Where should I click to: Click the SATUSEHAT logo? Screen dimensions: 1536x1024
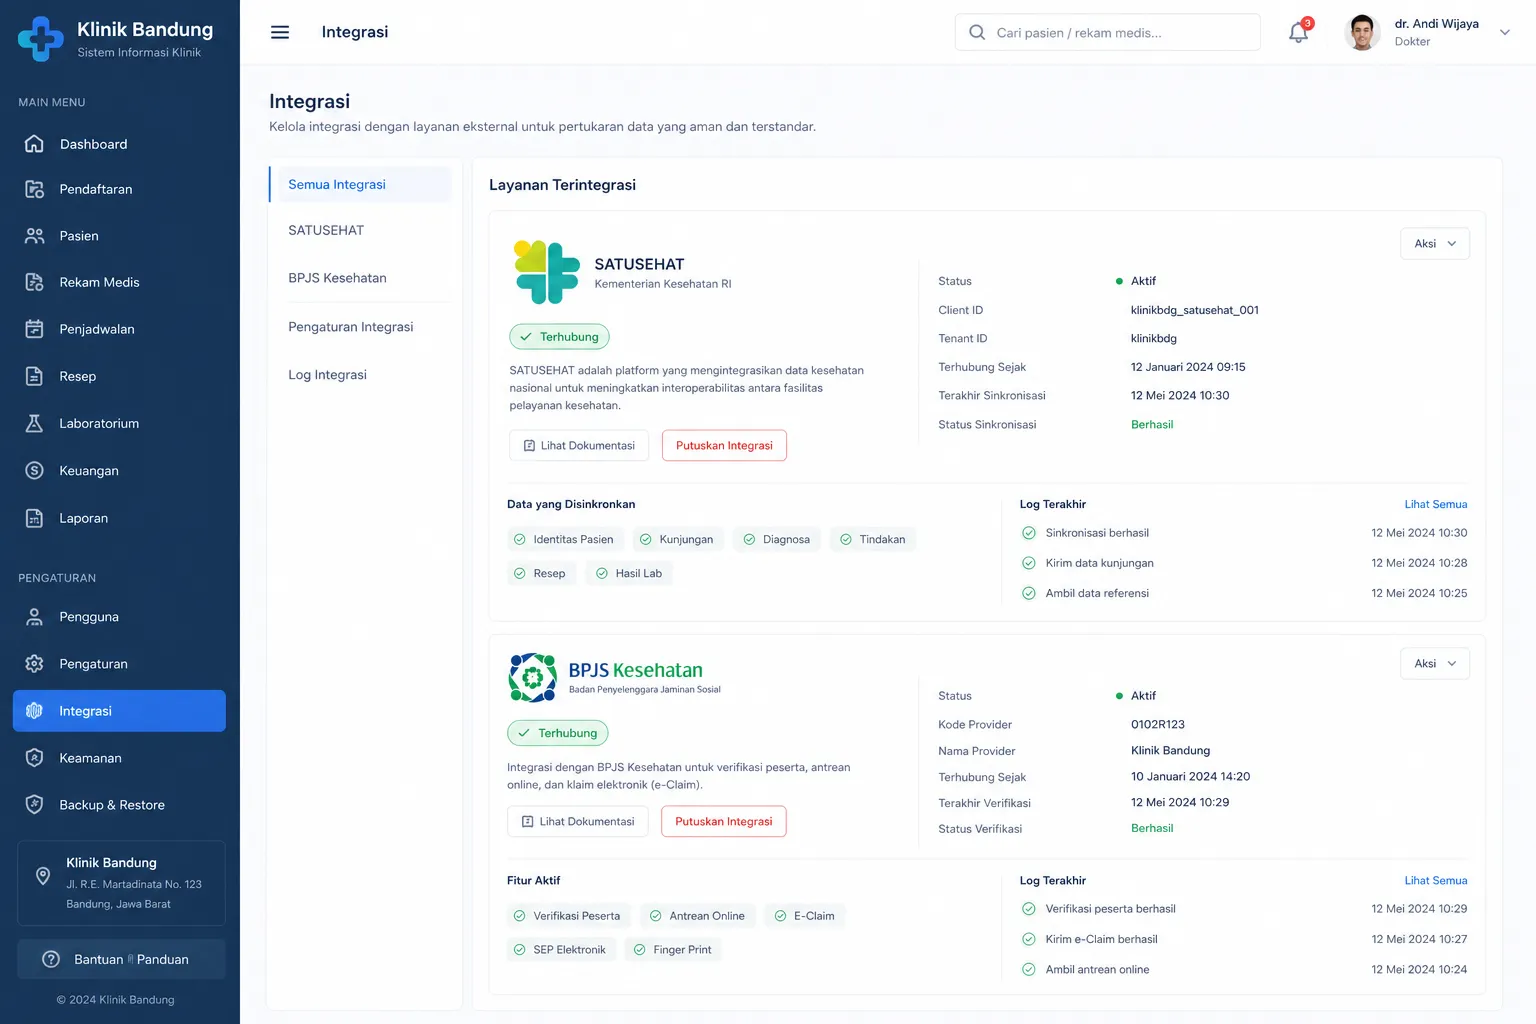[x=546, y=272]
